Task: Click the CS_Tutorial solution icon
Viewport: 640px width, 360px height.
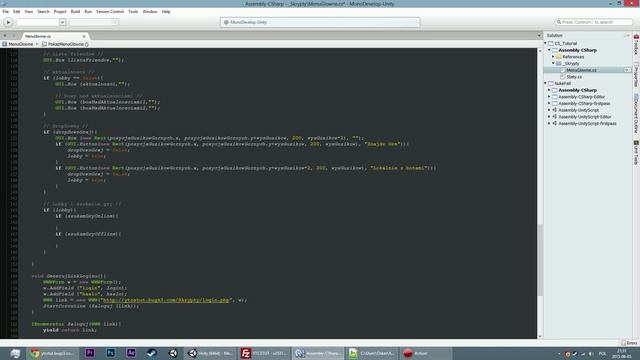Action: (x=551, y=43)
